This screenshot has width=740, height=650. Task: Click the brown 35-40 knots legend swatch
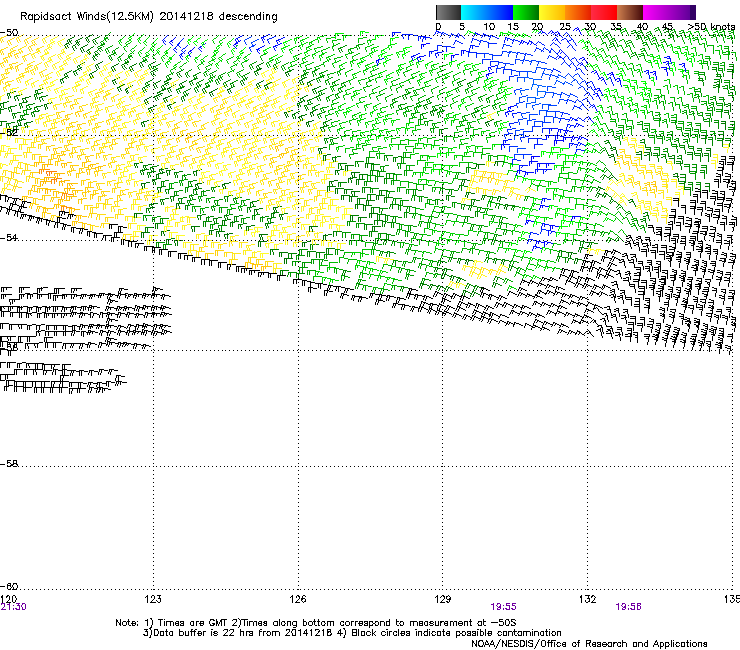tap(630, 12)
